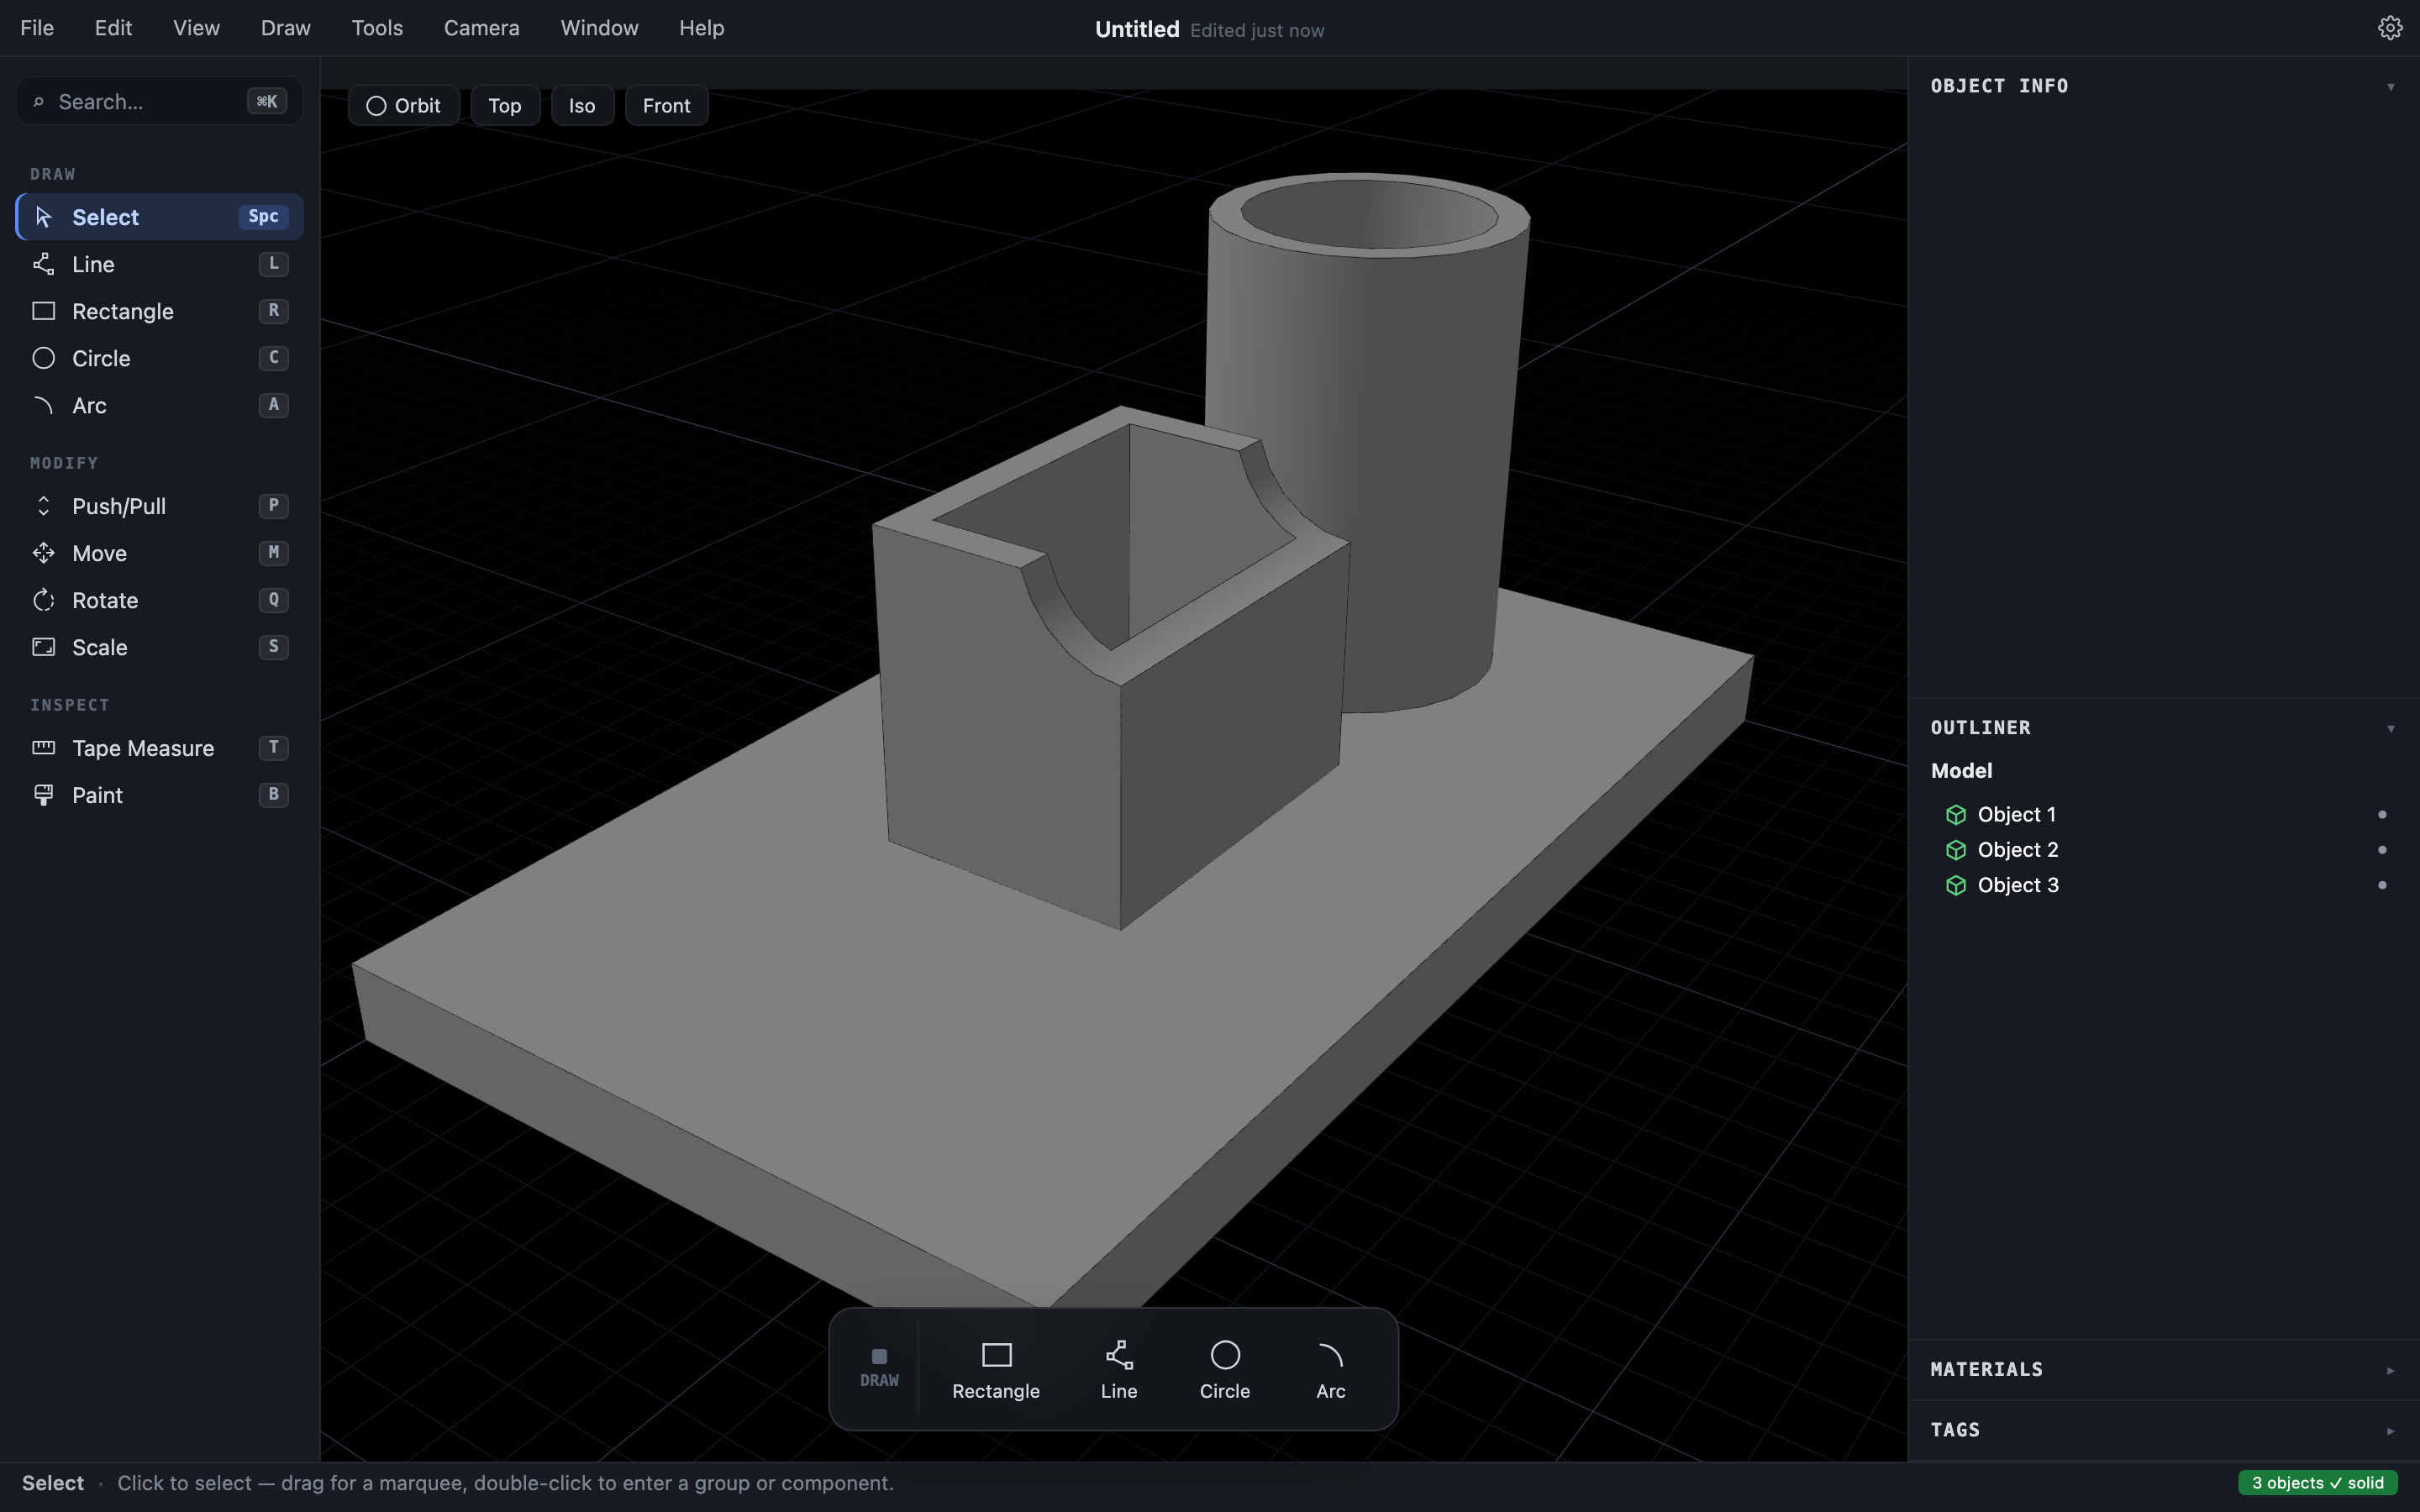The image size is (2420, 1512).
Task: Click the Search input field
Action: [160, 101]
